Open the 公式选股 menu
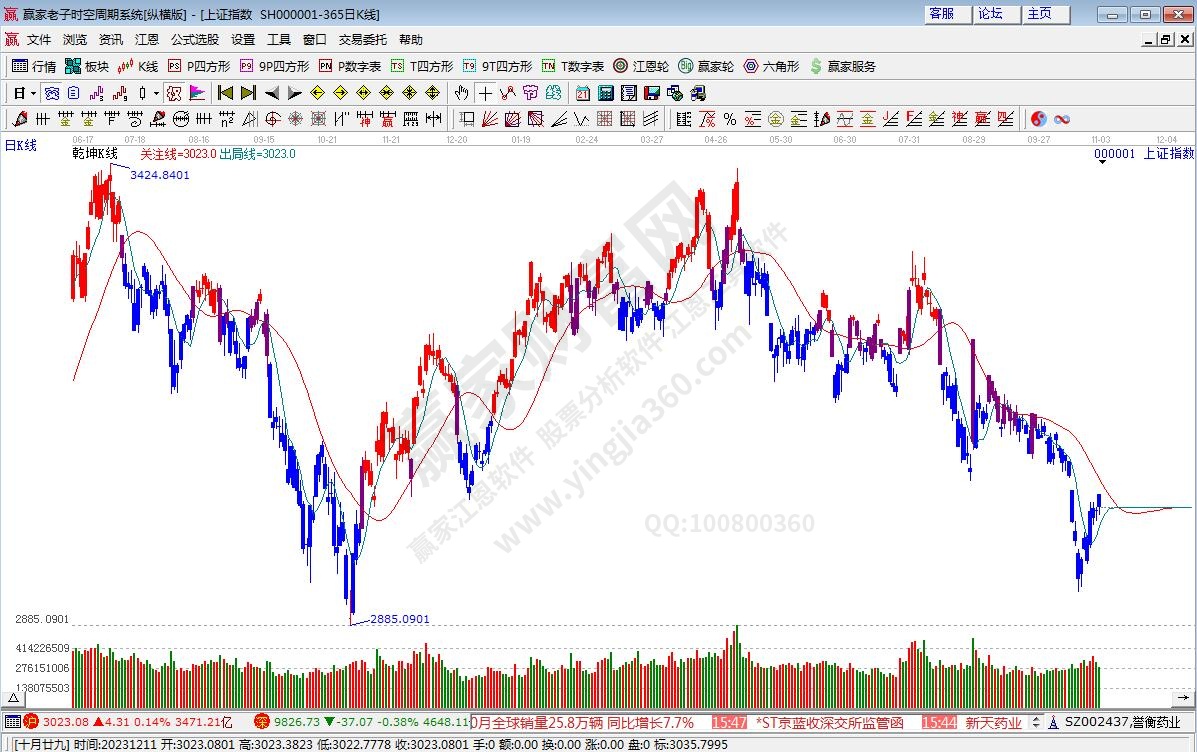1197x752 pixels. pyautogui.click(x=194, y=40)
